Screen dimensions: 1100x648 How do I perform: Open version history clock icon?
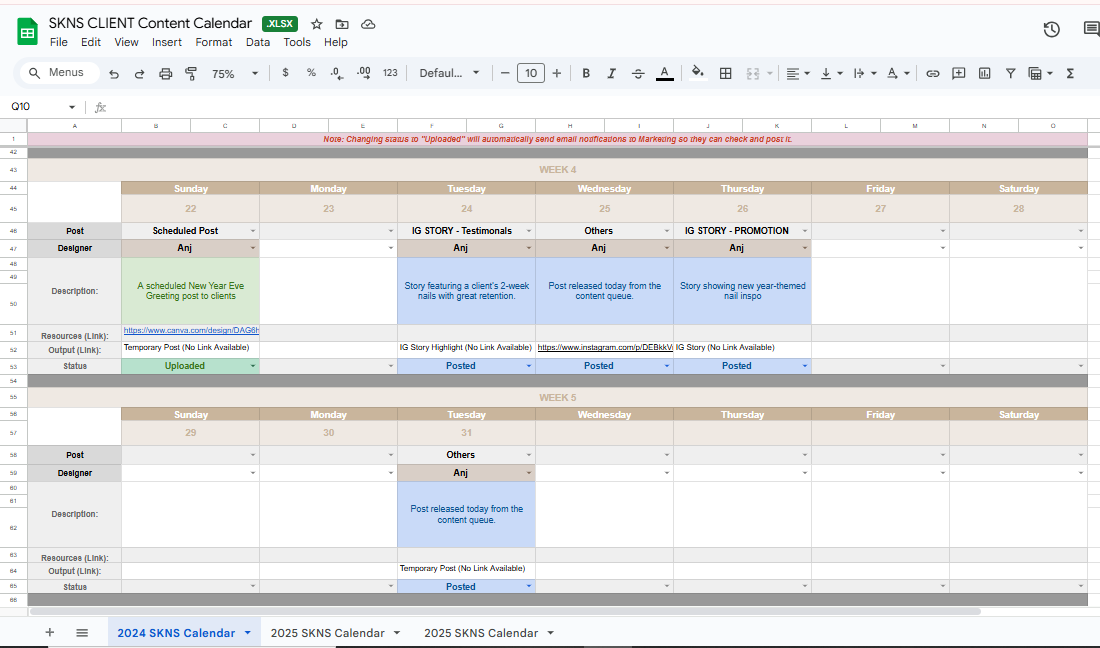click(x=1051, y=30)
